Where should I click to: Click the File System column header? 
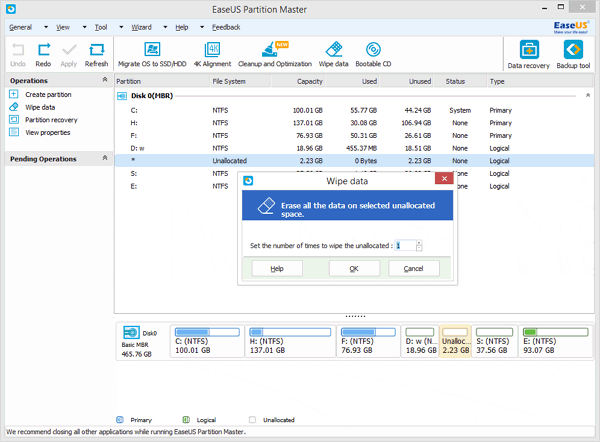pos(240,81)
